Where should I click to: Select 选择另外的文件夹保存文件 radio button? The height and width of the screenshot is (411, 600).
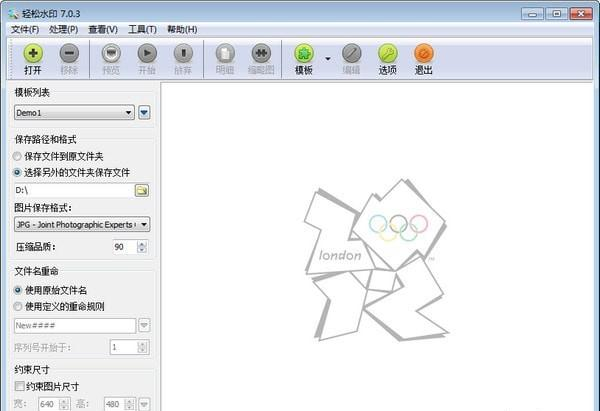(x=17, y=173)
